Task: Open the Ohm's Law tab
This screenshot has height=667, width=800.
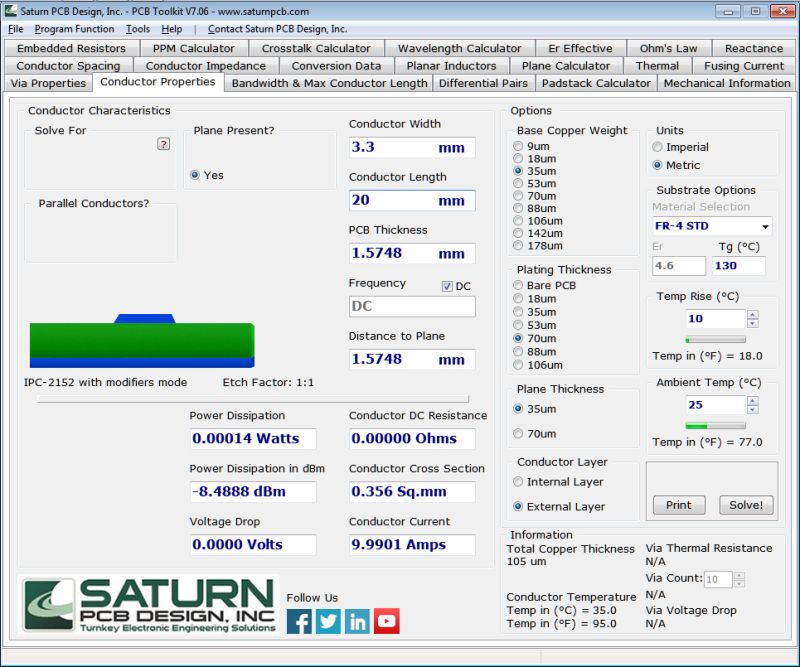Action: click(668, 48)
